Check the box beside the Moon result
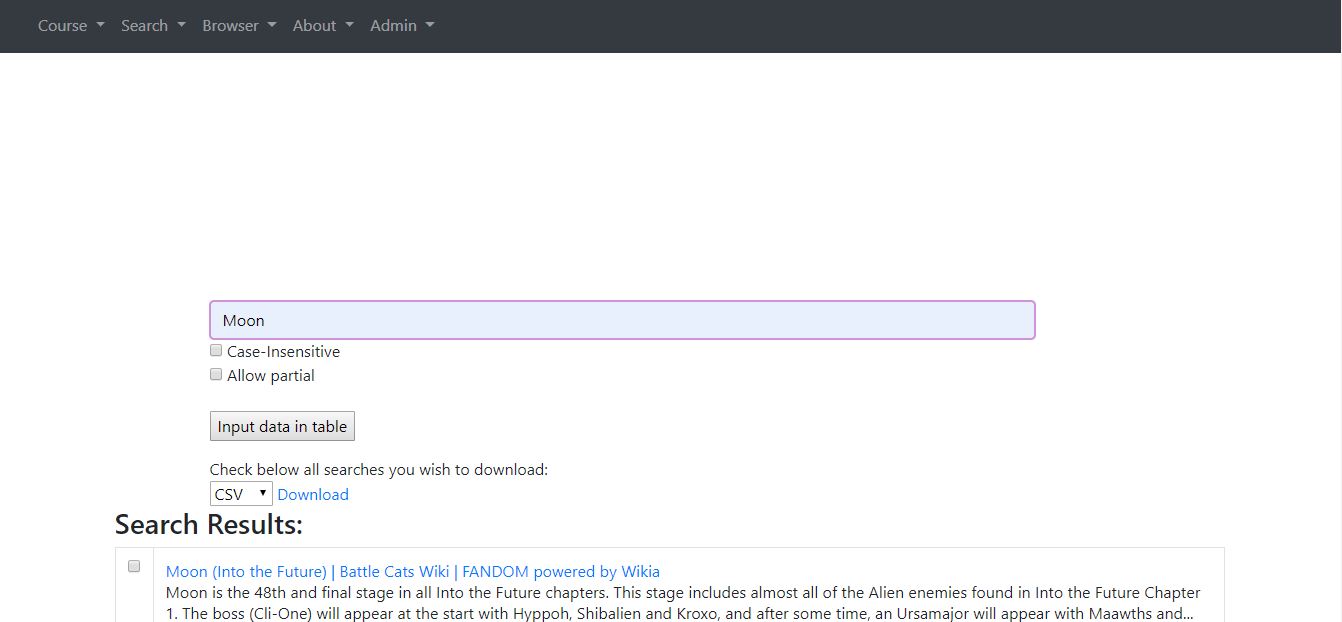1342x622 pixels. (x=134, y=566)
